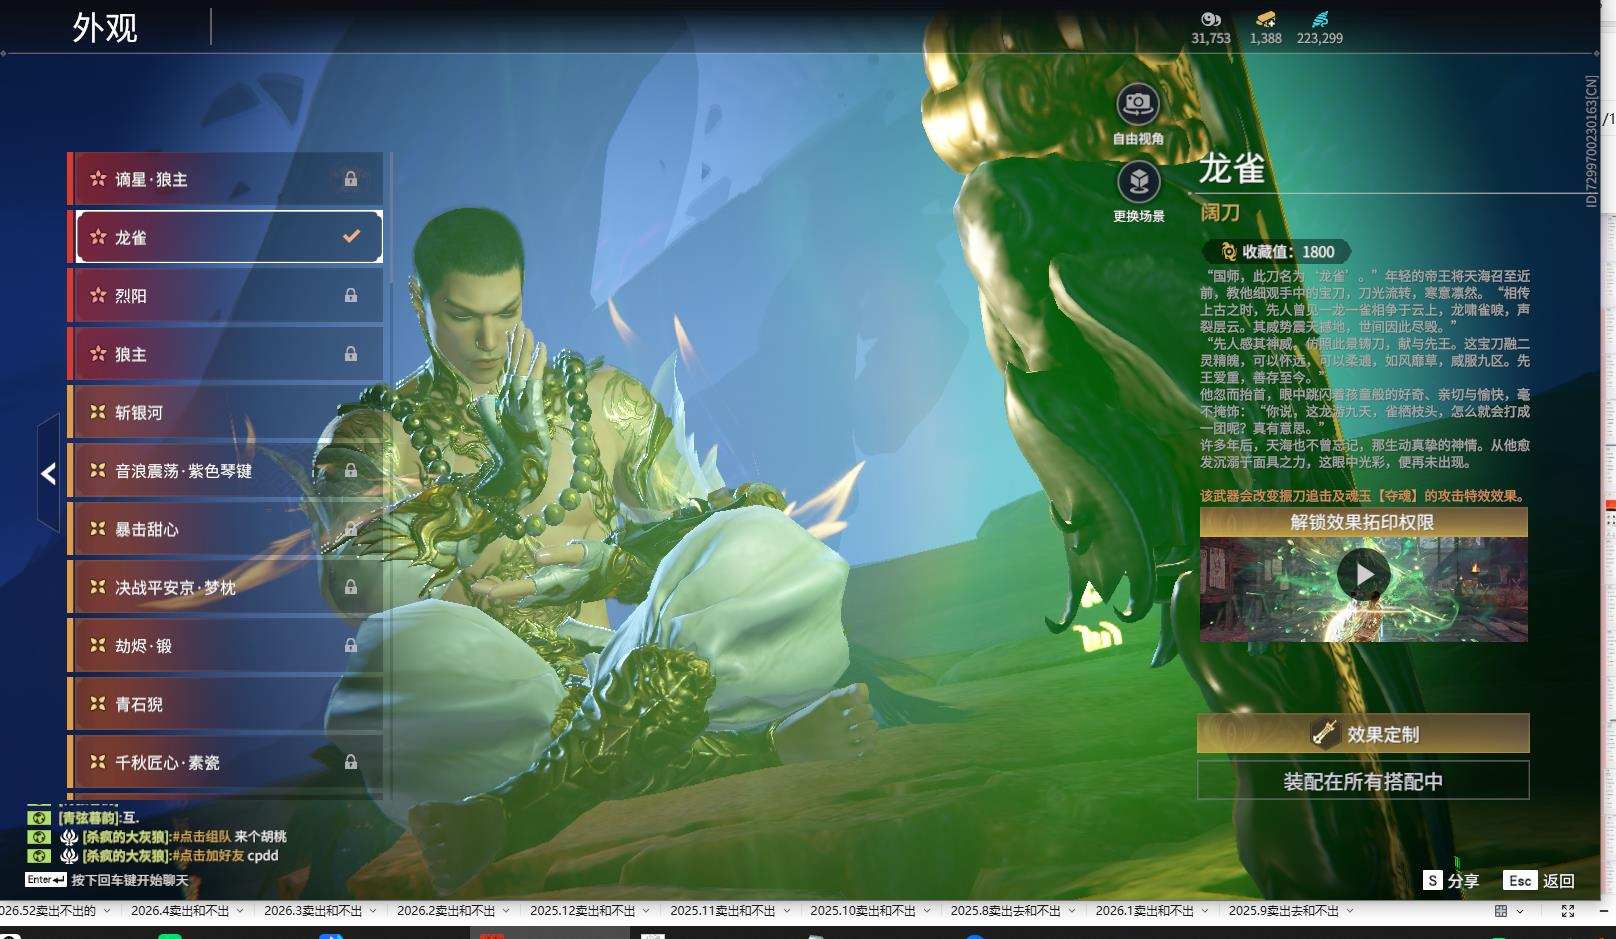The width and height of the screenshot is (1616, 939).
Task: Select the 暴击甜心 skin row
Action: coord(225,529)
